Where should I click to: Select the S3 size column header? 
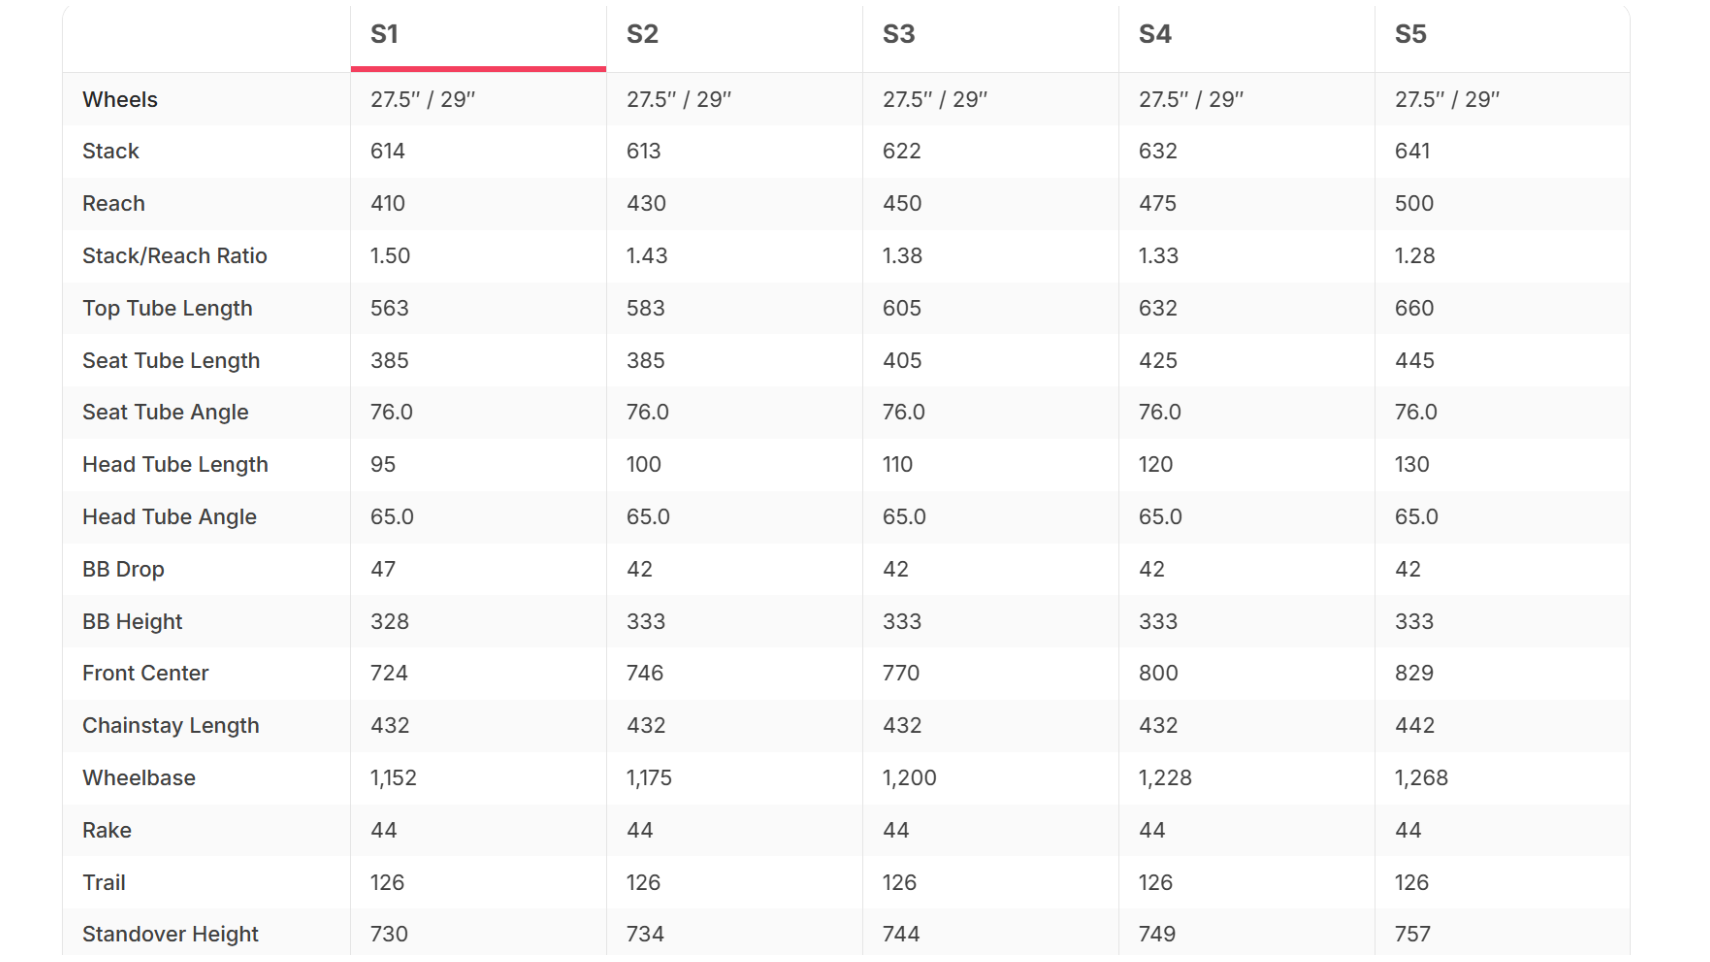coord(990,35)
